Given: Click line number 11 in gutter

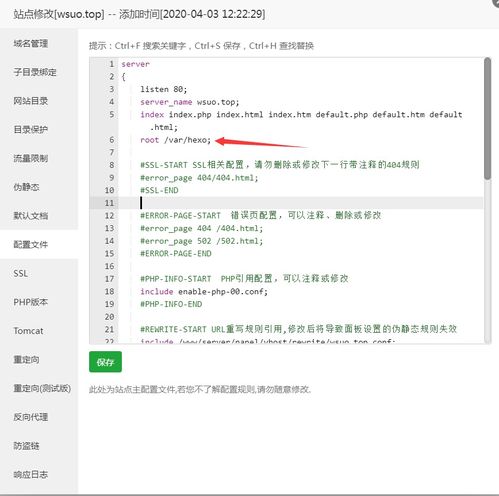Looking at the screenshot, I should tap(109, 203).
